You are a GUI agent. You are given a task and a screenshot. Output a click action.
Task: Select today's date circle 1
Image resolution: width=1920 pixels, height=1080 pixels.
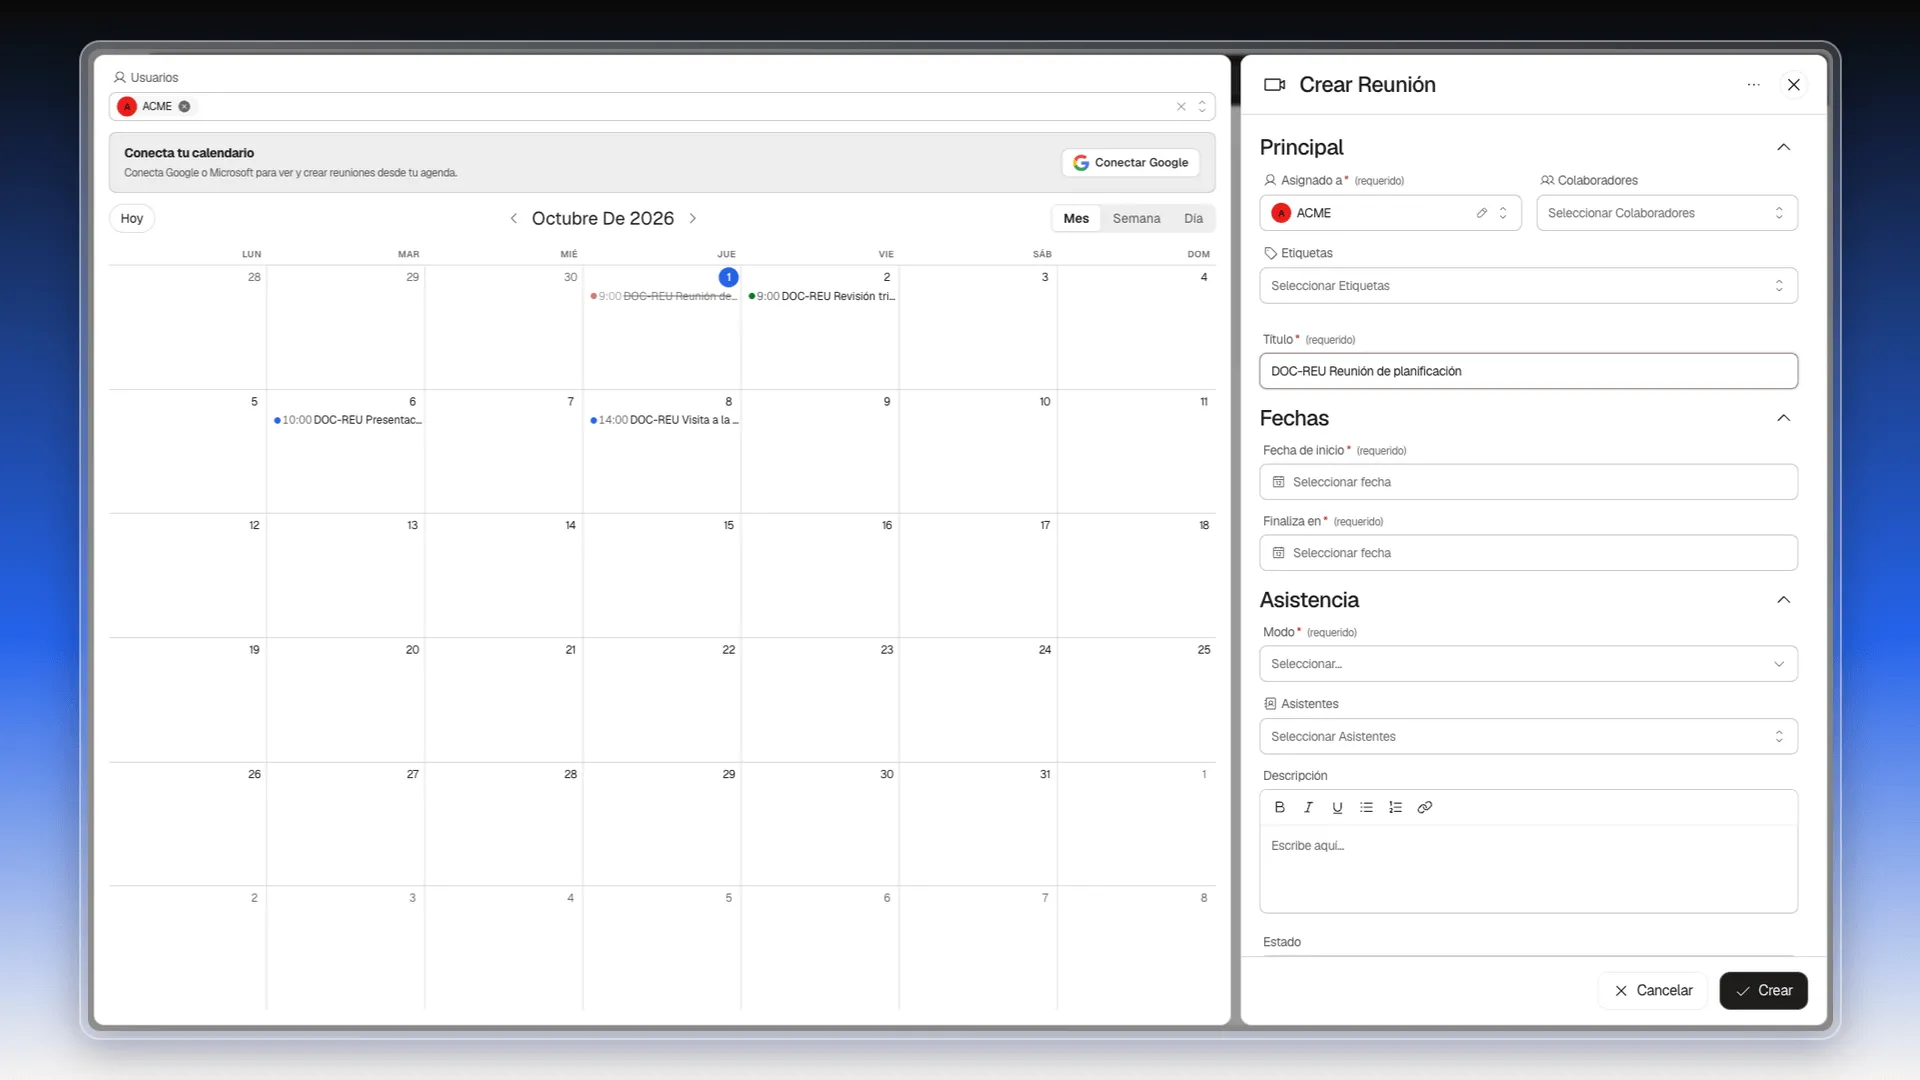pyautogui.click(x=728, y=277)
